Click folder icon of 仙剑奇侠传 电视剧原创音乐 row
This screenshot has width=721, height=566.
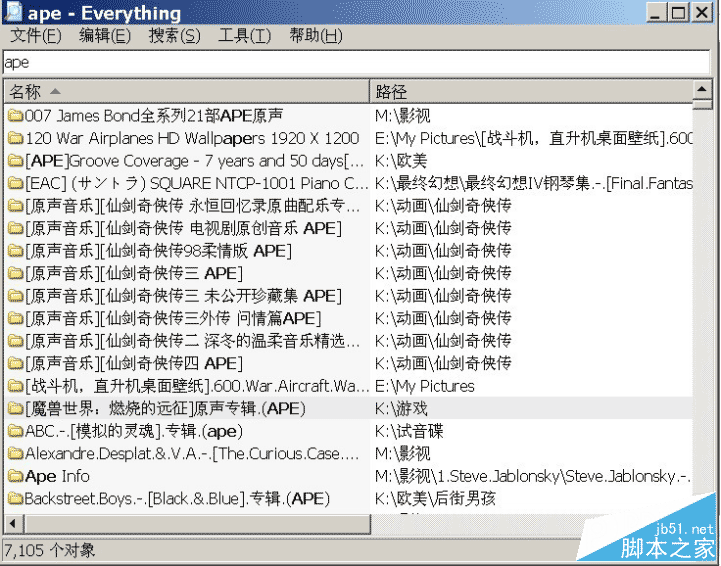[16, 229]
